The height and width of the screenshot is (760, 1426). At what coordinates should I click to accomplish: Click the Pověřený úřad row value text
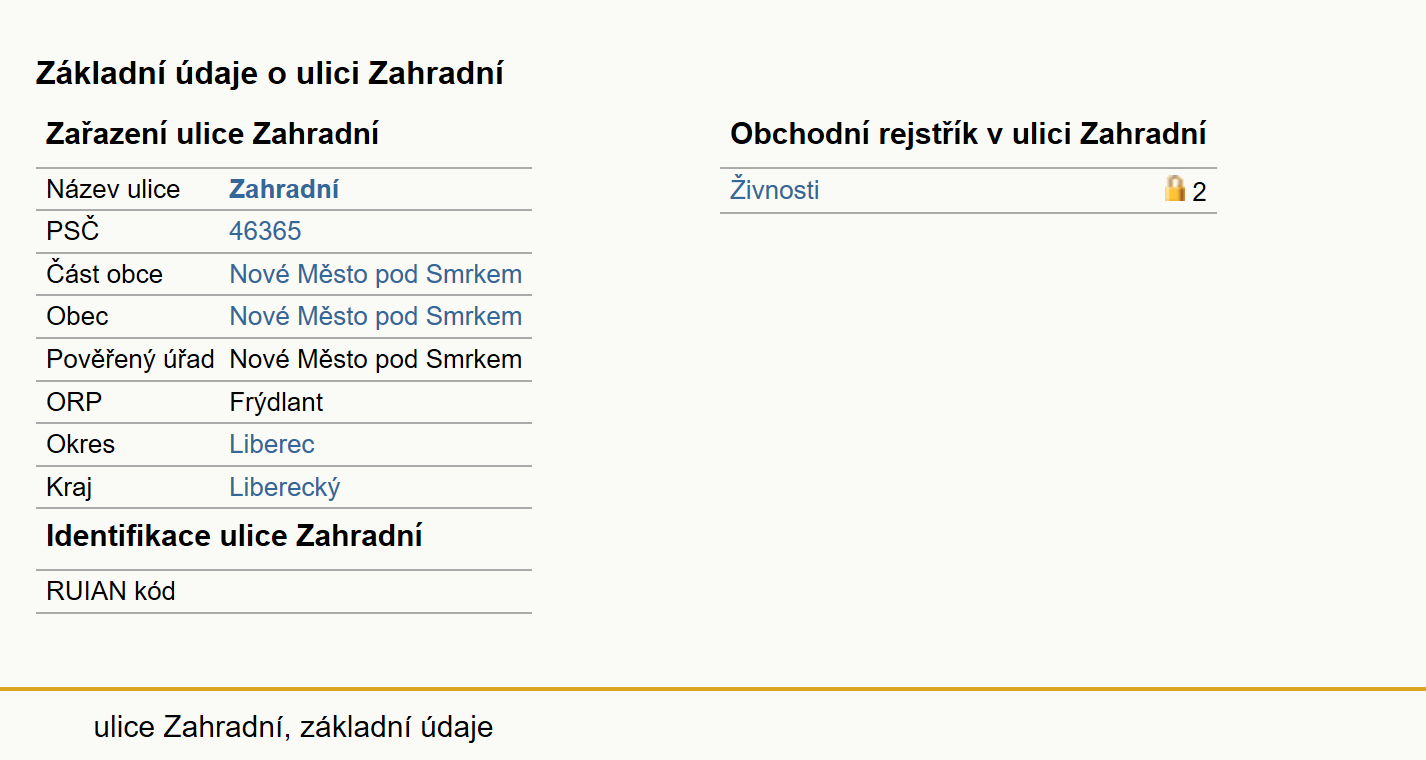376,359
